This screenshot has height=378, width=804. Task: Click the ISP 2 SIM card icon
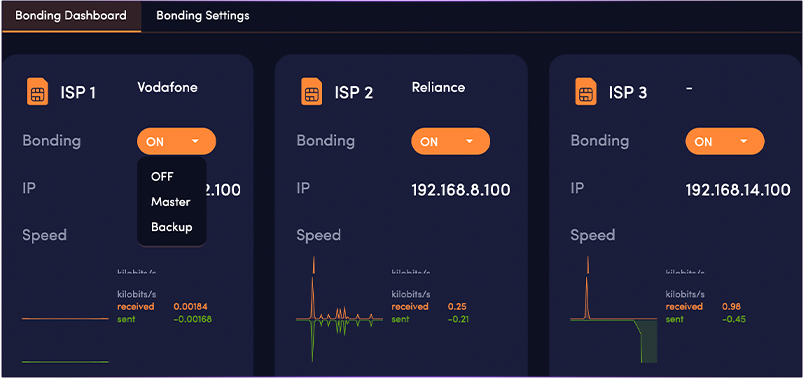(x=312, y=92)
